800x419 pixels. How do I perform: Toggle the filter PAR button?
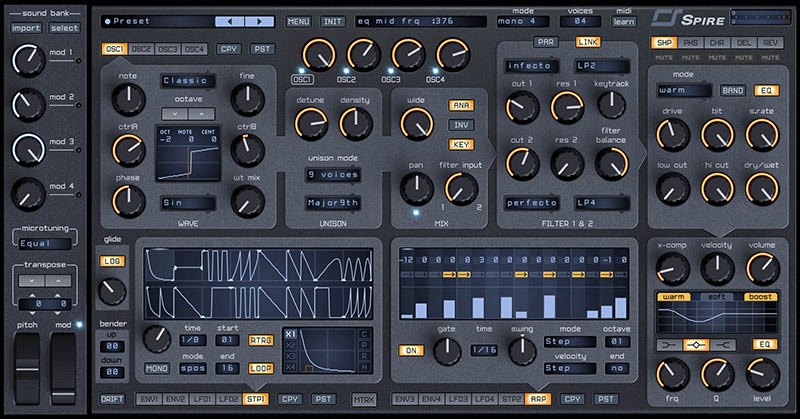545,42
